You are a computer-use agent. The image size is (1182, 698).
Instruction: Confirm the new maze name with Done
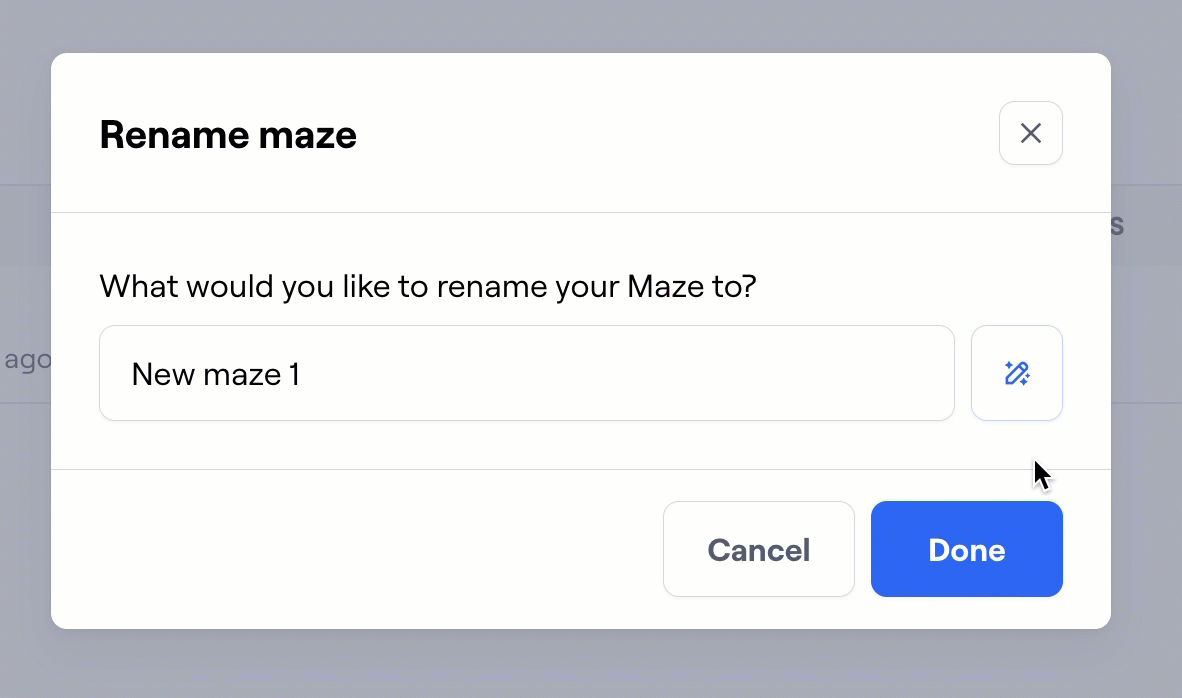coord(966,549)
